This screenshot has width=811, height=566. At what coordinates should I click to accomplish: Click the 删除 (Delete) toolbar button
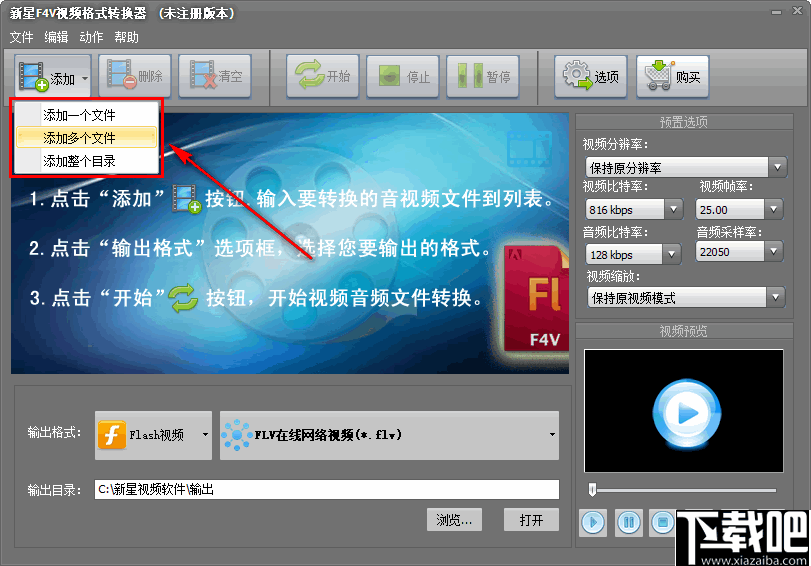pyautogui.click(x=134, y=76)
